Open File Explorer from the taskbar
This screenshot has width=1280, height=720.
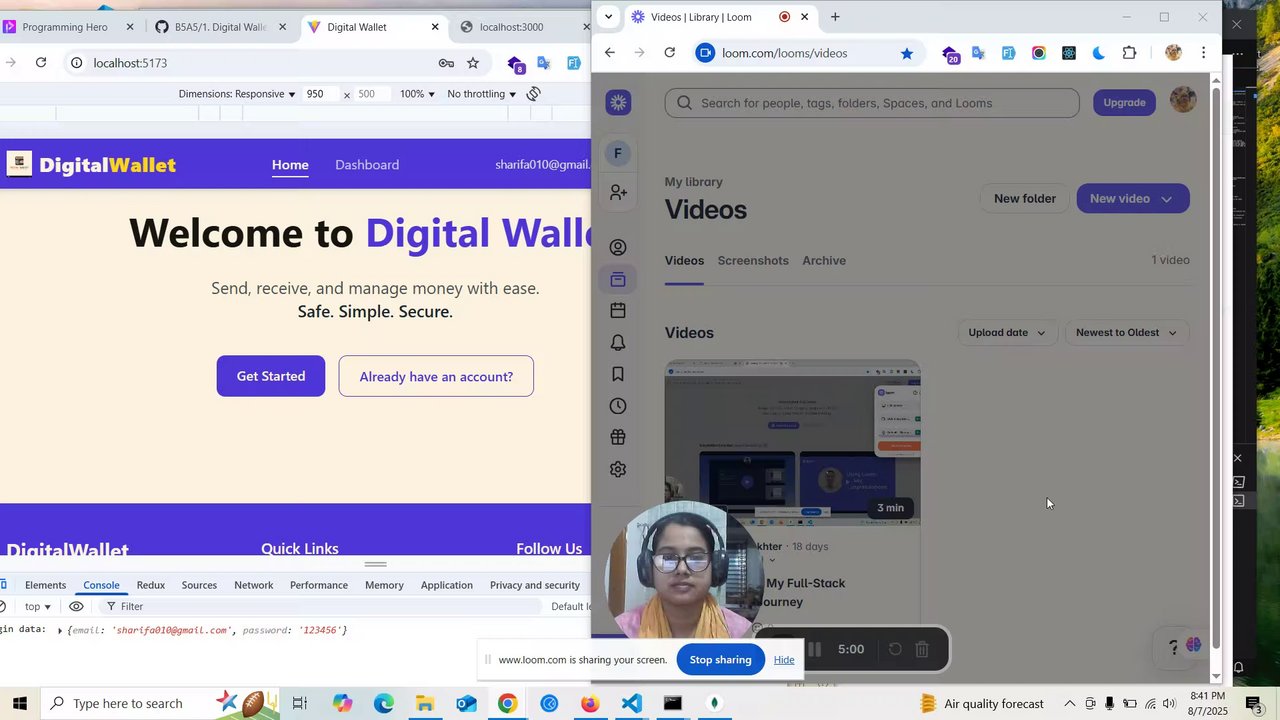click(x=425, y=703)
